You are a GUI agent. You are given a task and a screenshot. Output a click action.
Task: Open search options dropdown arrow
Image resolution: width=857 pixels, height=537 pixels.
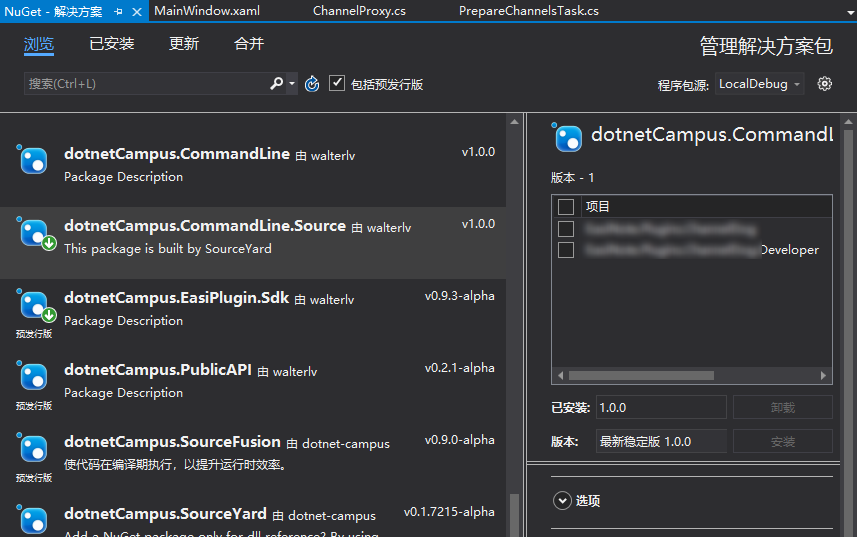292,84
